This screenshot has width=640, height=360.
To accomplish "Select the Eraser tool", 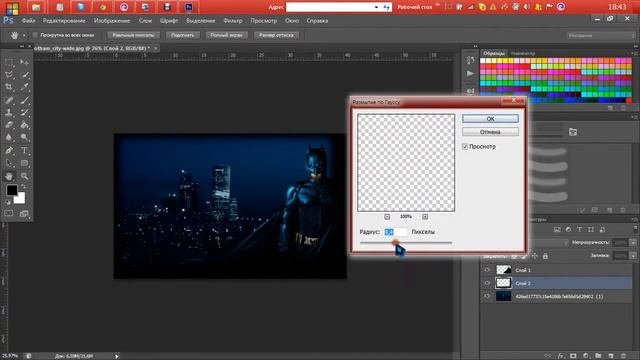I will tap(9, 125).
